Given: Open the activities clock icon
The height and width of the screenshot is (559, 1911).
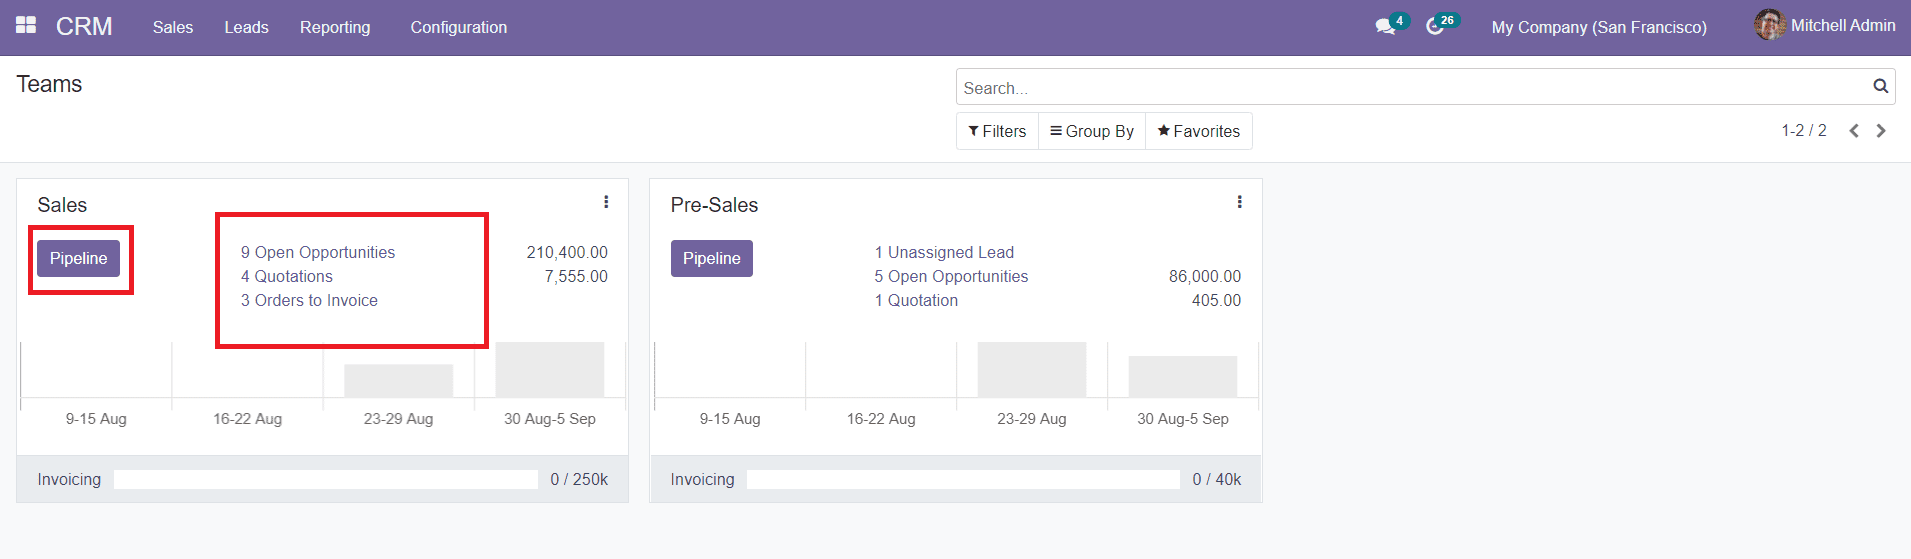Looking at the screenshot, I should 1435,27.
